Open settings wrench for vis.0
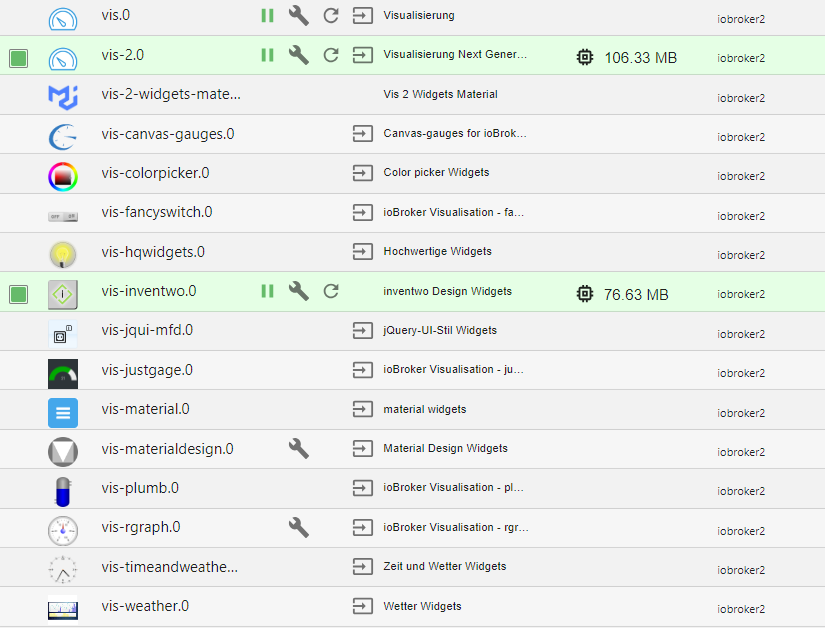This screenshot has height=628, width=825. [x=299, y=15]
